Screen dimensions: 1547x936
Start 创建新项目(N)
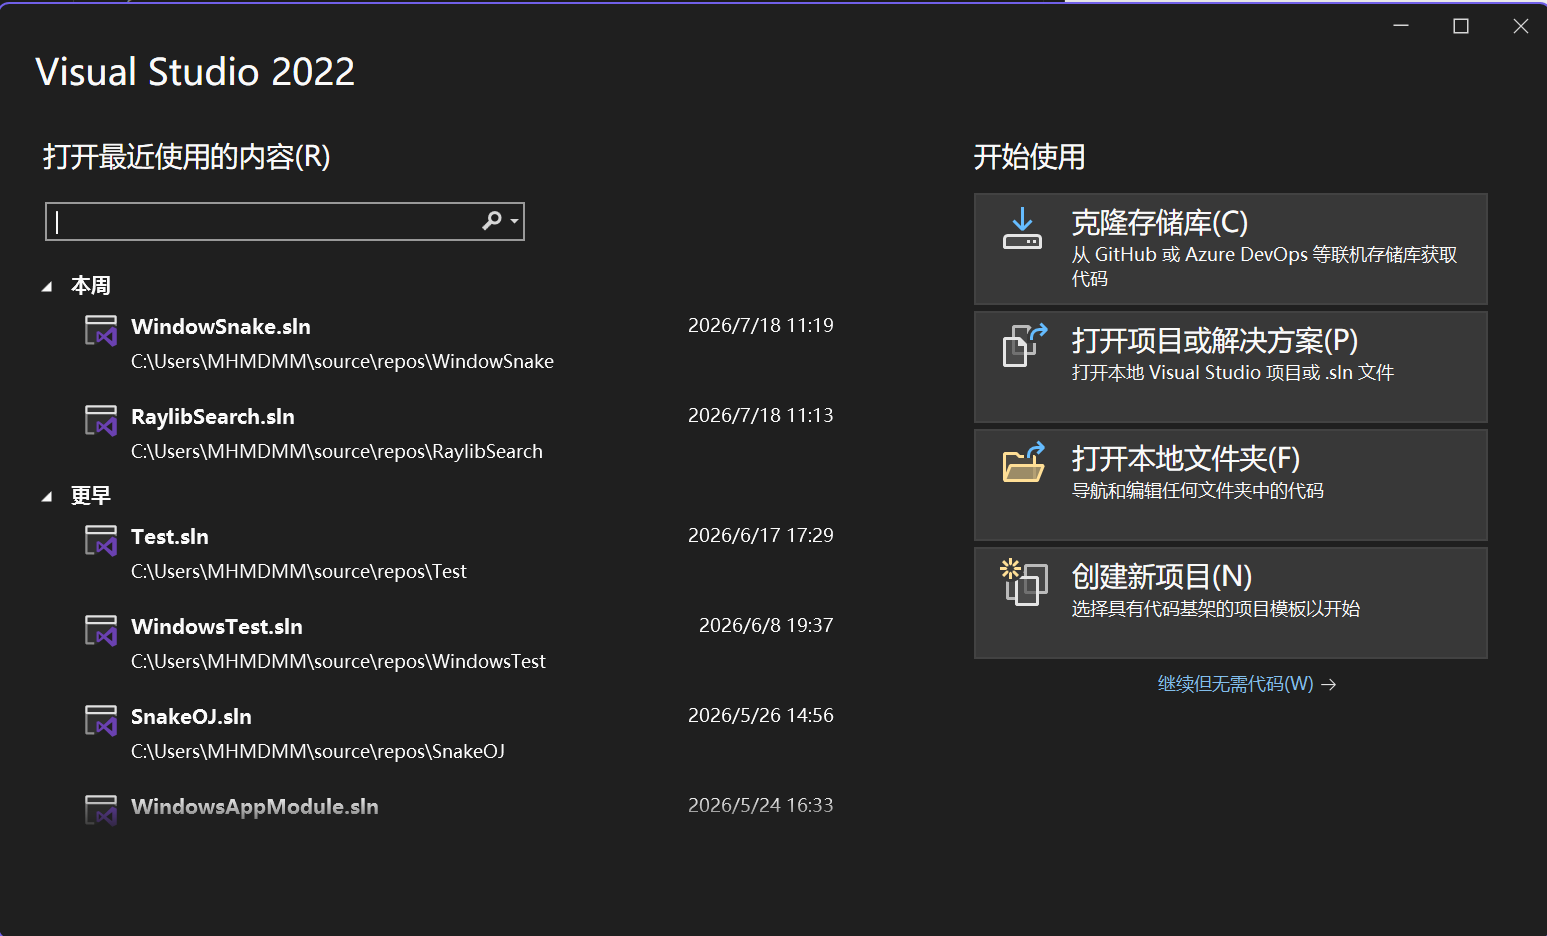coord(1231,603)
